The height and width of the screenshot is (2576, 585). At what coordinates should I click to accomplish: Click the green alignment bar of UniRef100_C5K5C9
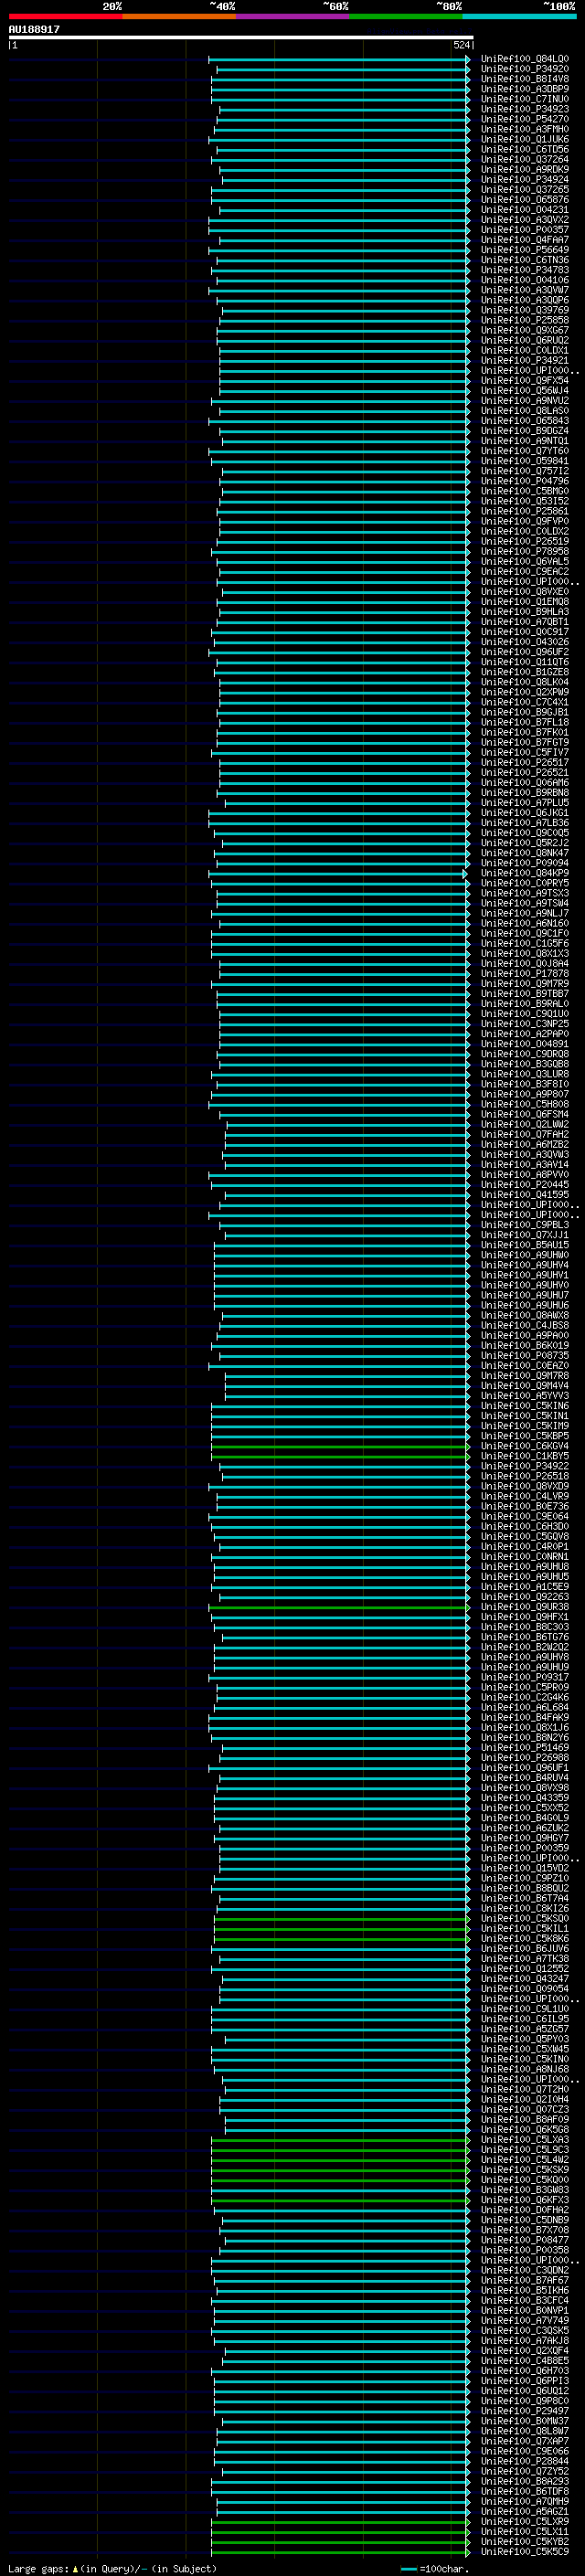click(x=340, y=2552)
